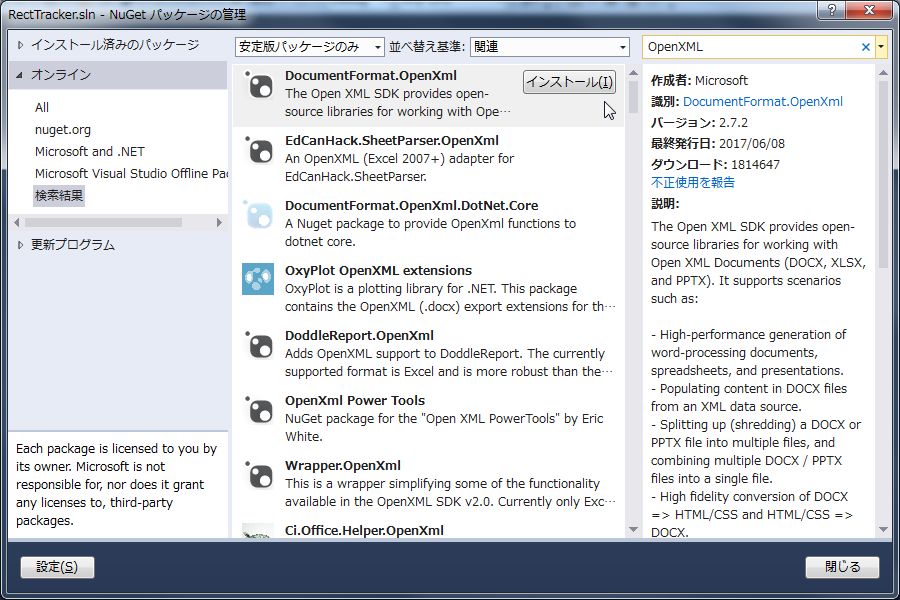Open the help question mark button
Screen dimensions: 900x600
tap(832, 10)
